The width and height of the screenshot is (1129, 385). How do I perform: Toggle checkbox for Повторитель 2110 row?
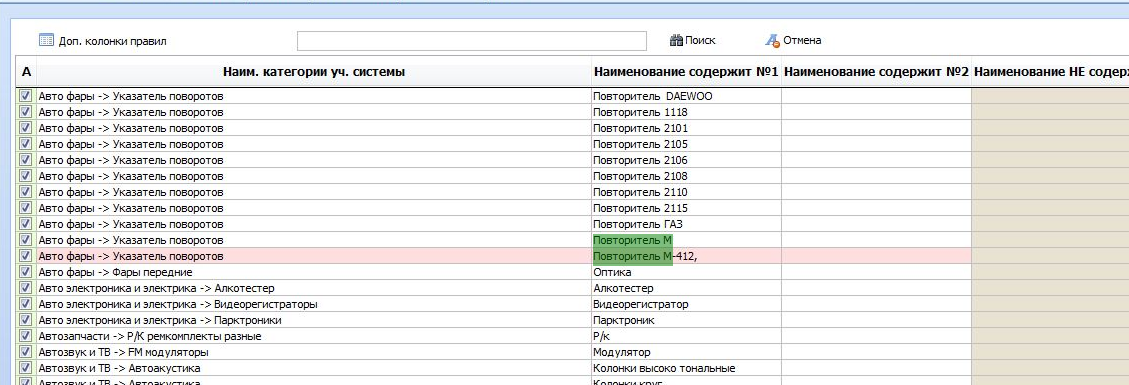25,192
